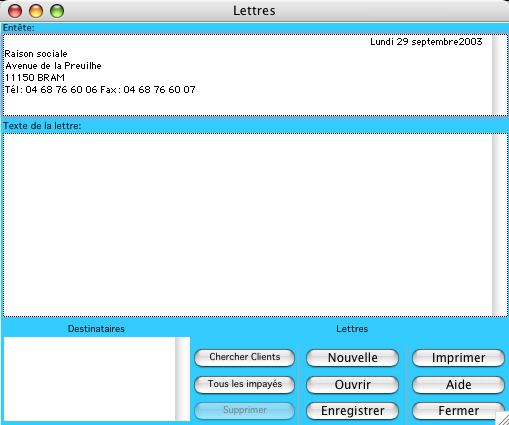509x425 pixels.
Task: Click the Destinataires list scrollbar
Action: click(182, 379)
